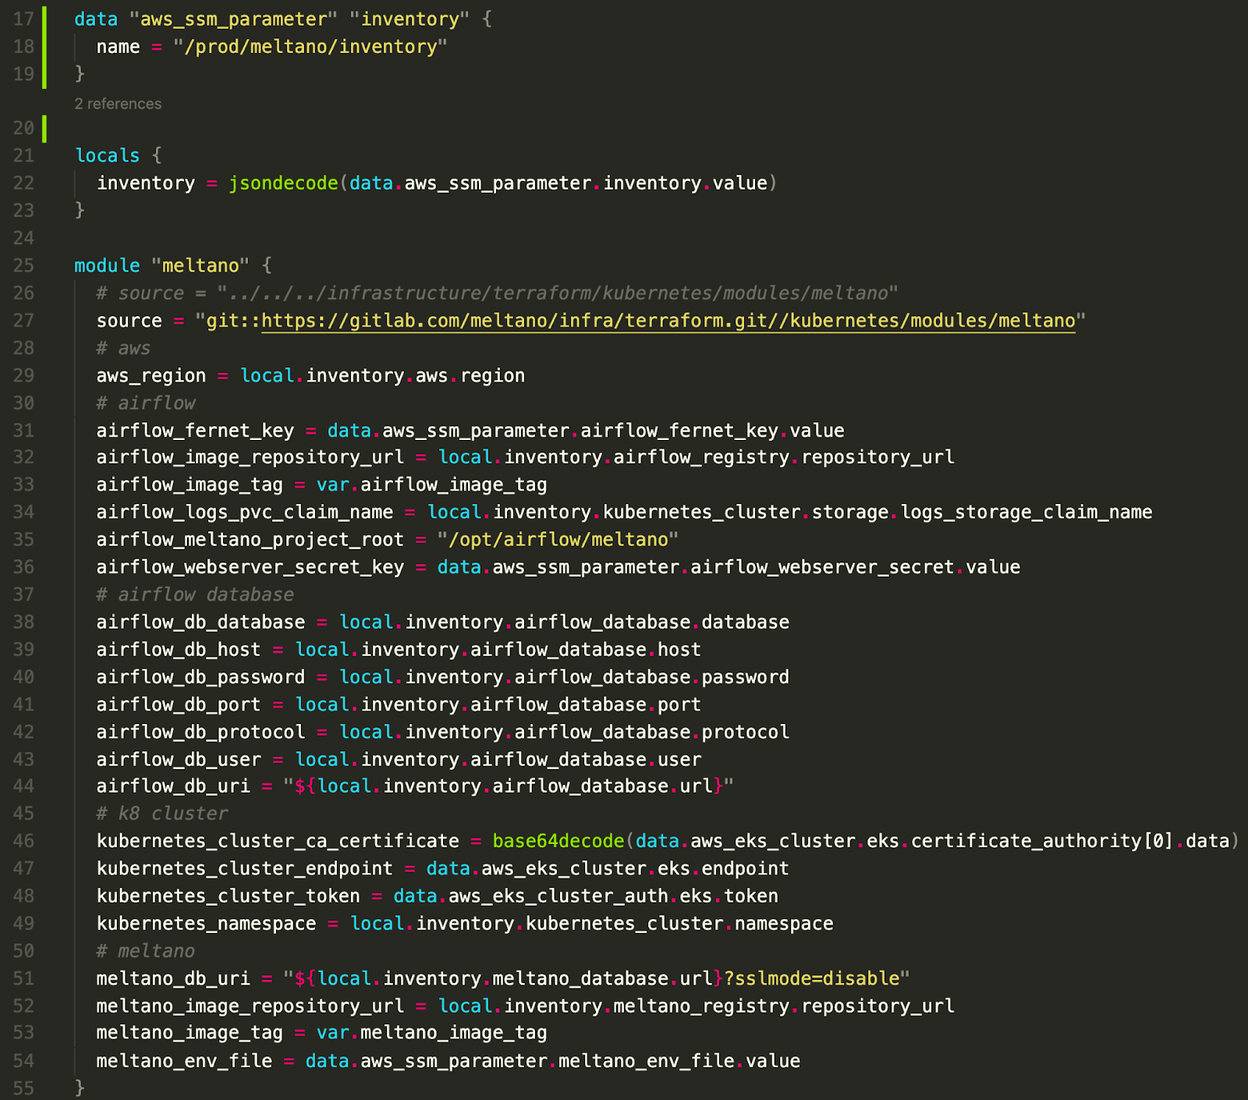The image size is (1248, 1100).
Task: Click the locals keyword on line 21
Action: click(107, 155)
